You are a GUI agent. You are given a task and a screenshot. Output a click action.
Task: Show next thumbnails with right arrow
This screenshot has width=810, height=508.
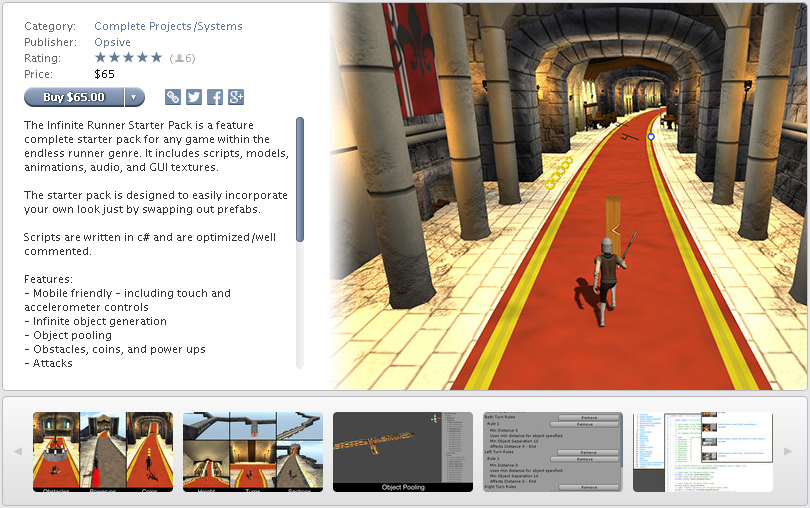click(x=788, y=451)
